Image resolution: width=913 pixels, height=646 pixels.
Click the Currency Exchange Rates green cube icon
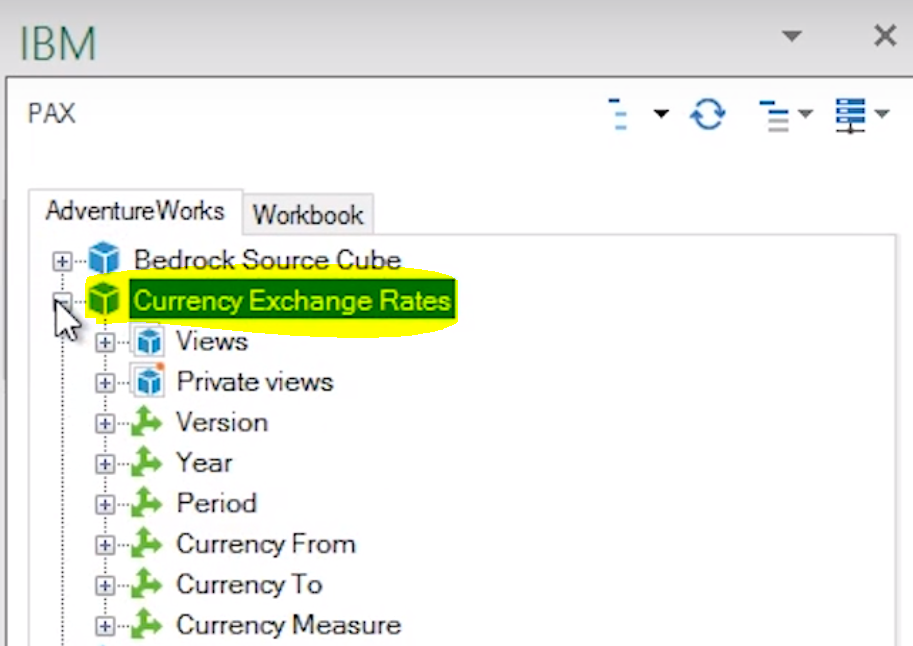(x=104, y=299)
